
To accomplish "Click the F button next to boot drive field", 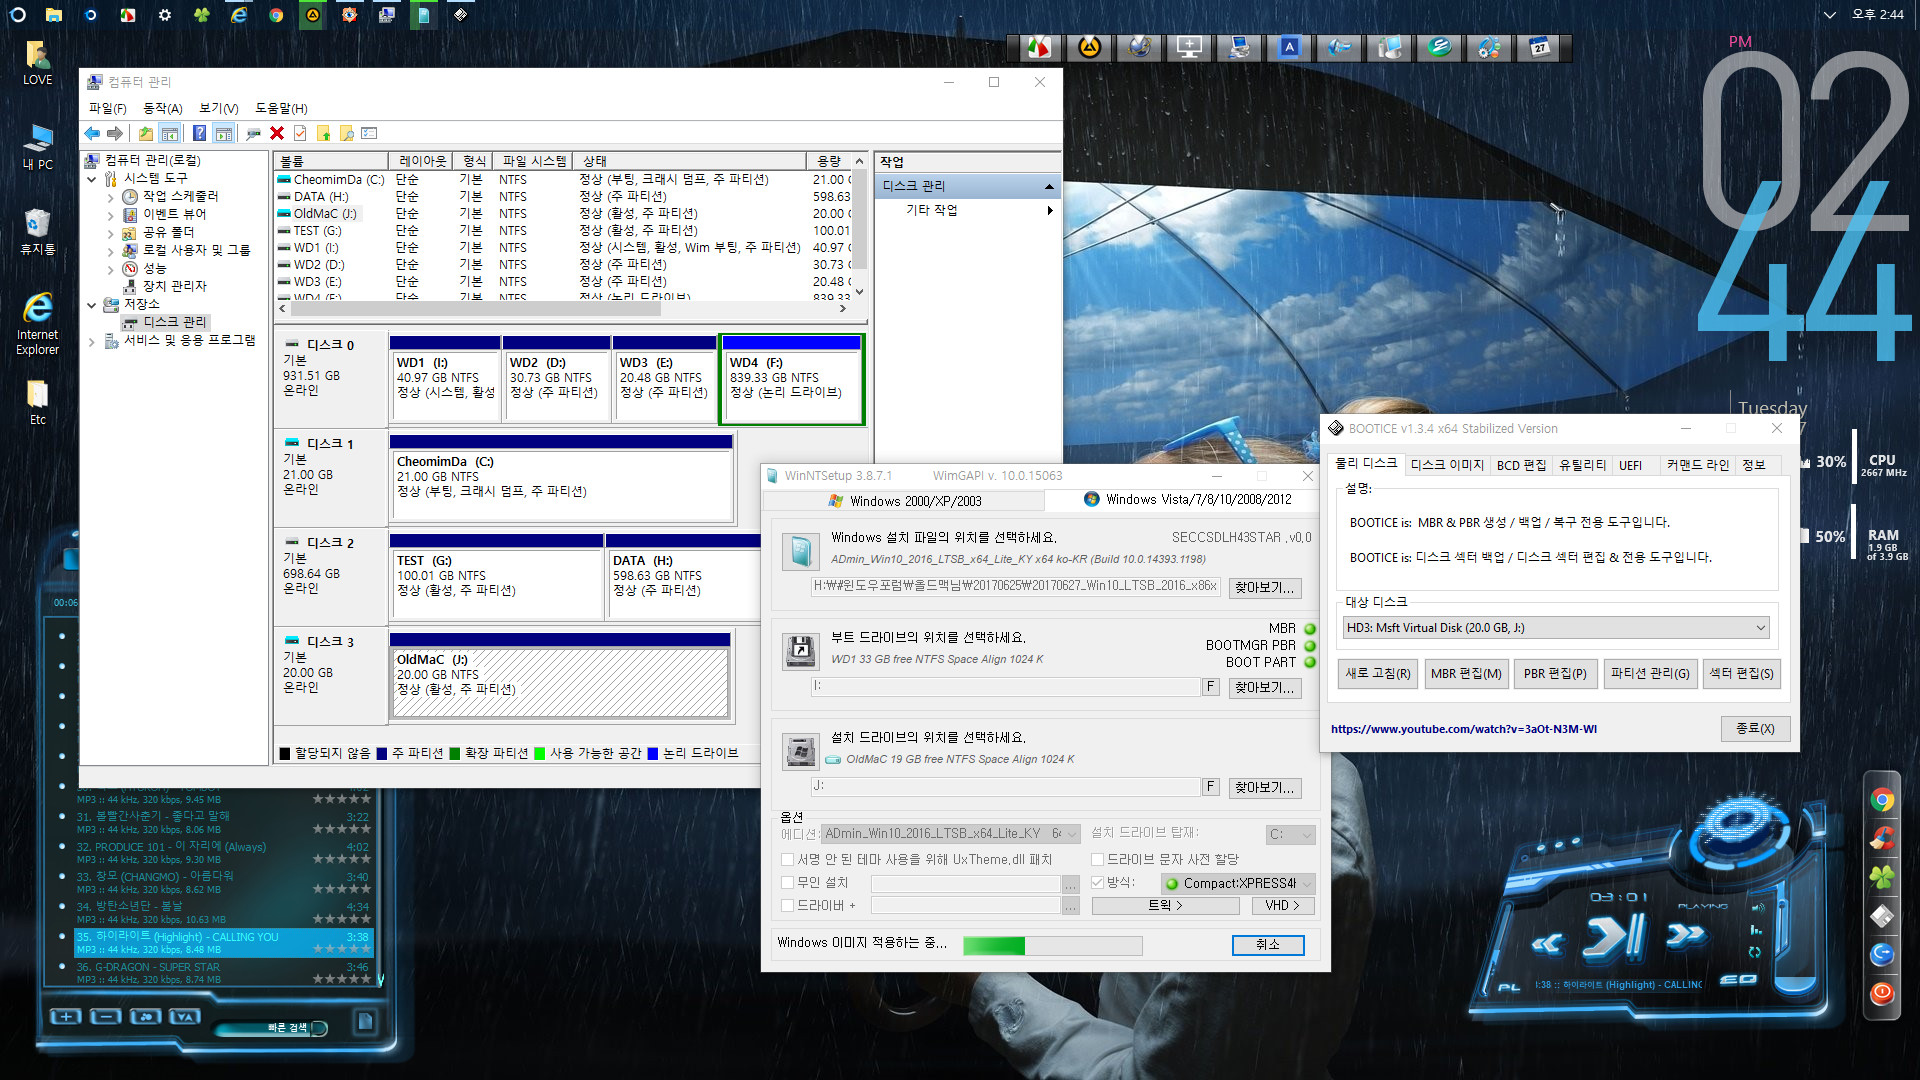I will point(1210,687).
